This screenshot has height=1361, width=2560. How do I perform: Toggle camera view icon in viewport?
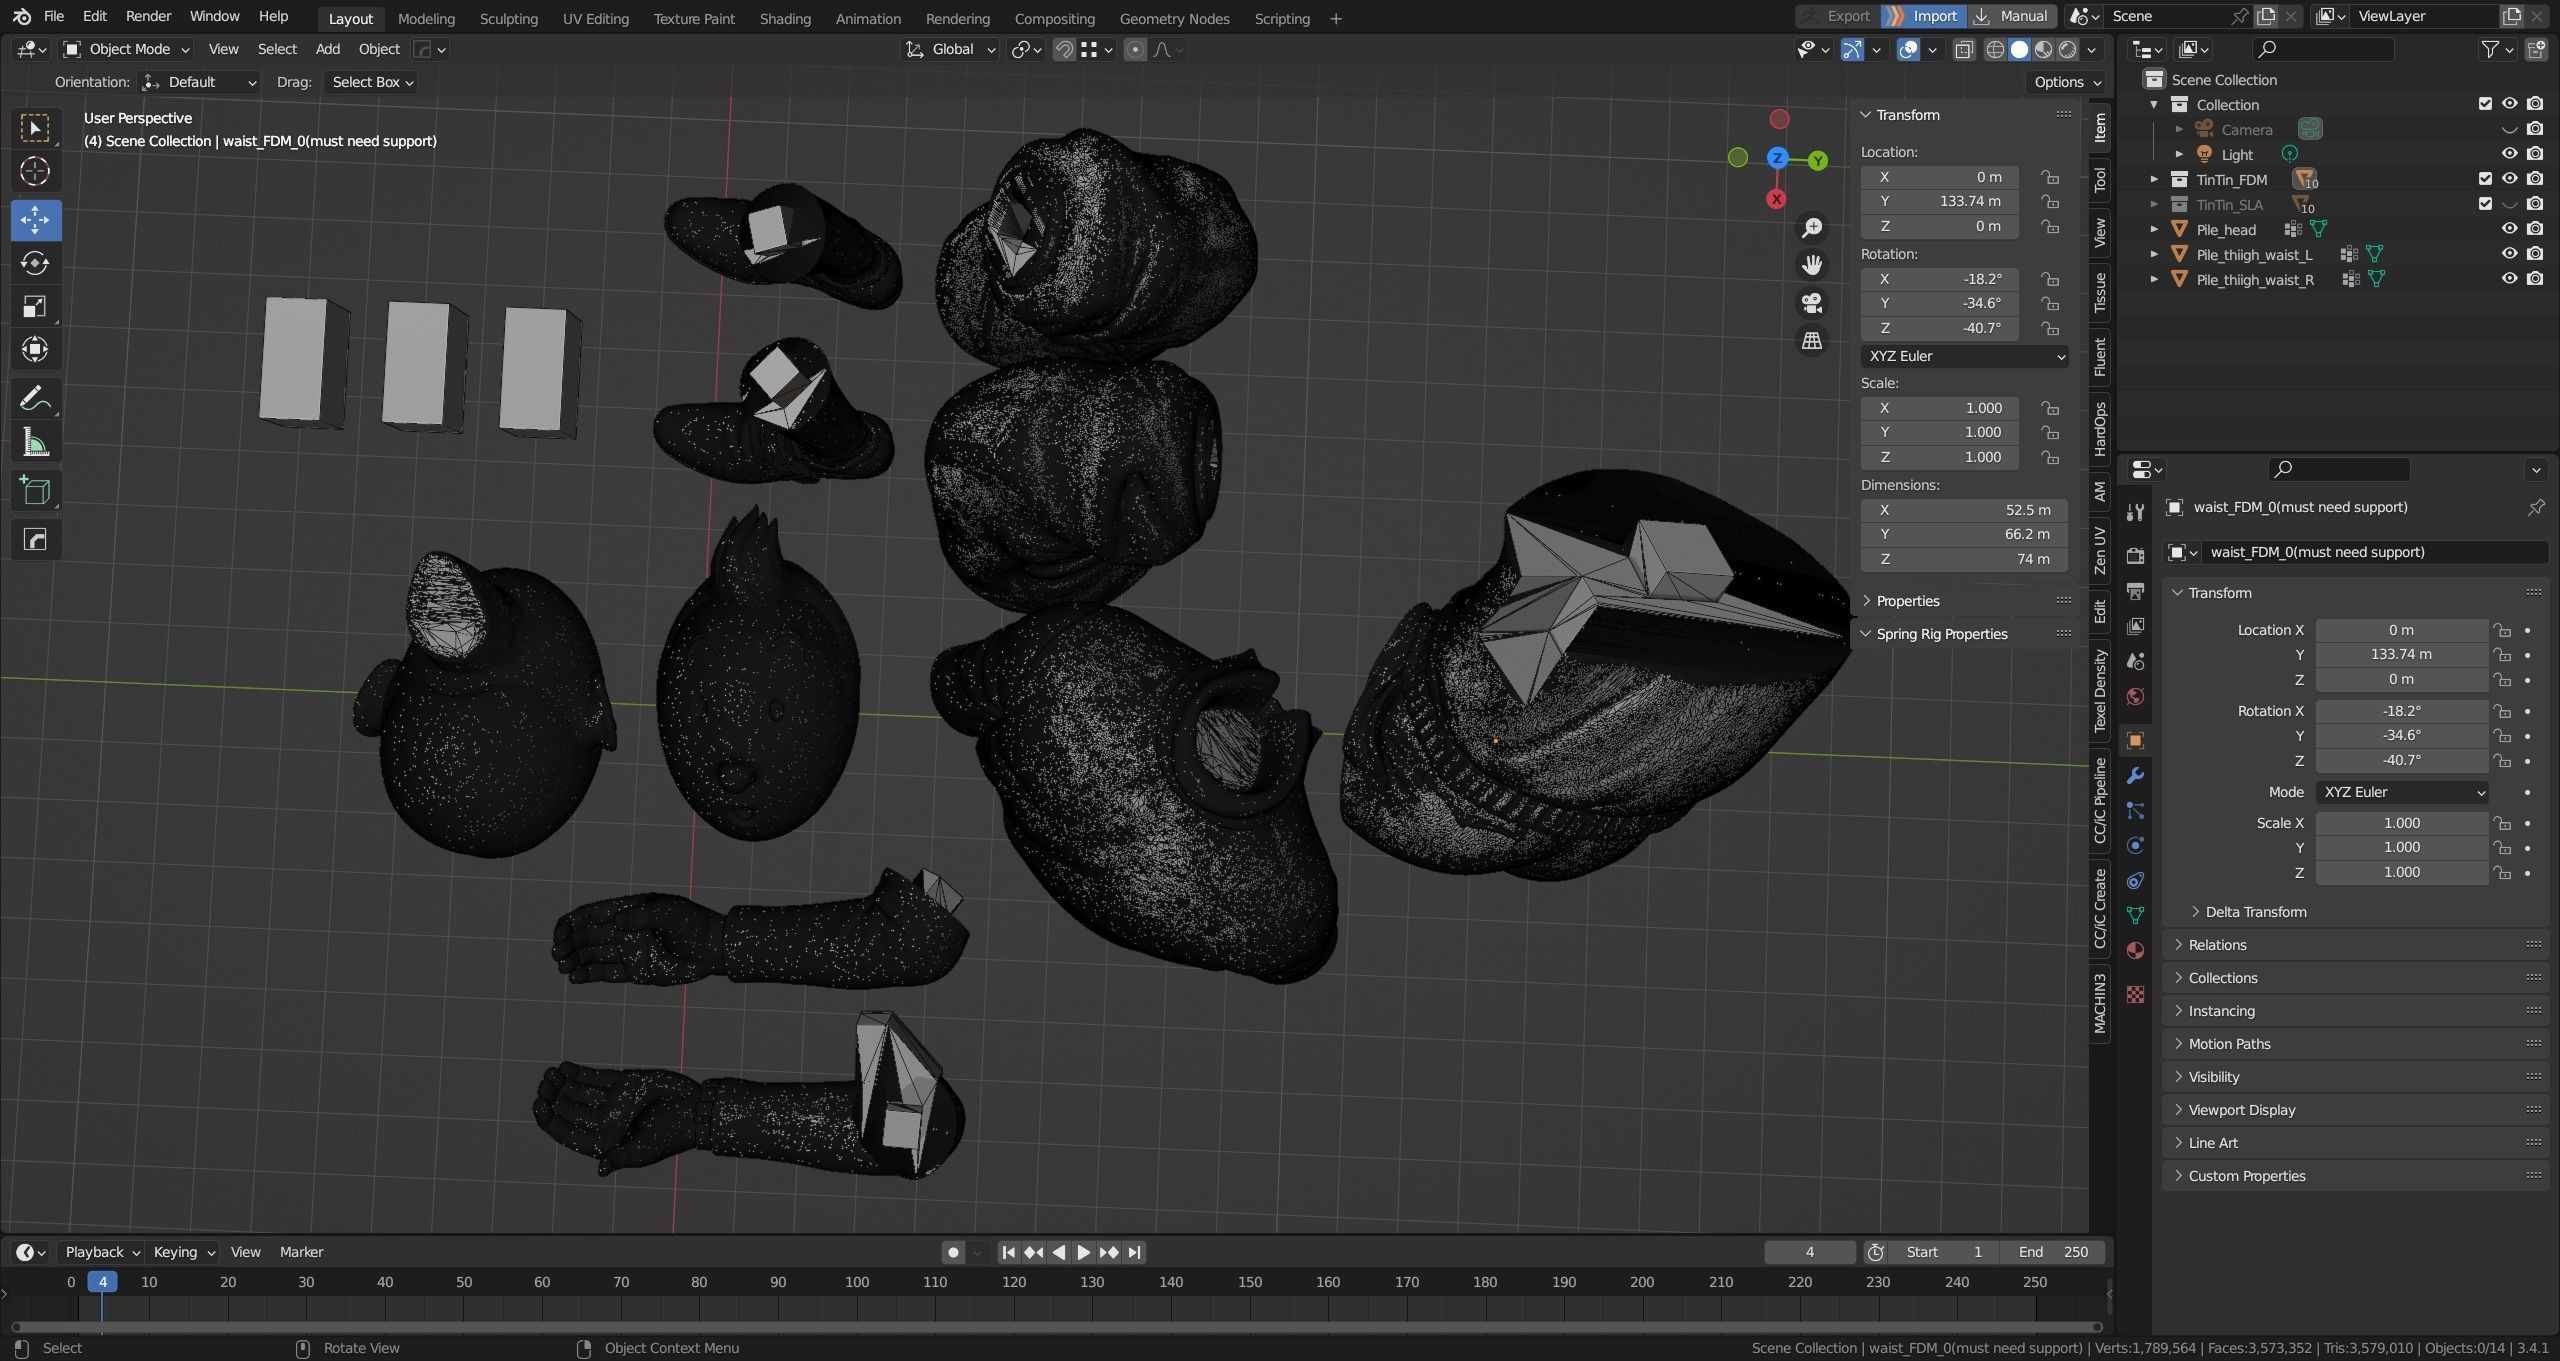coord(1812,303)
